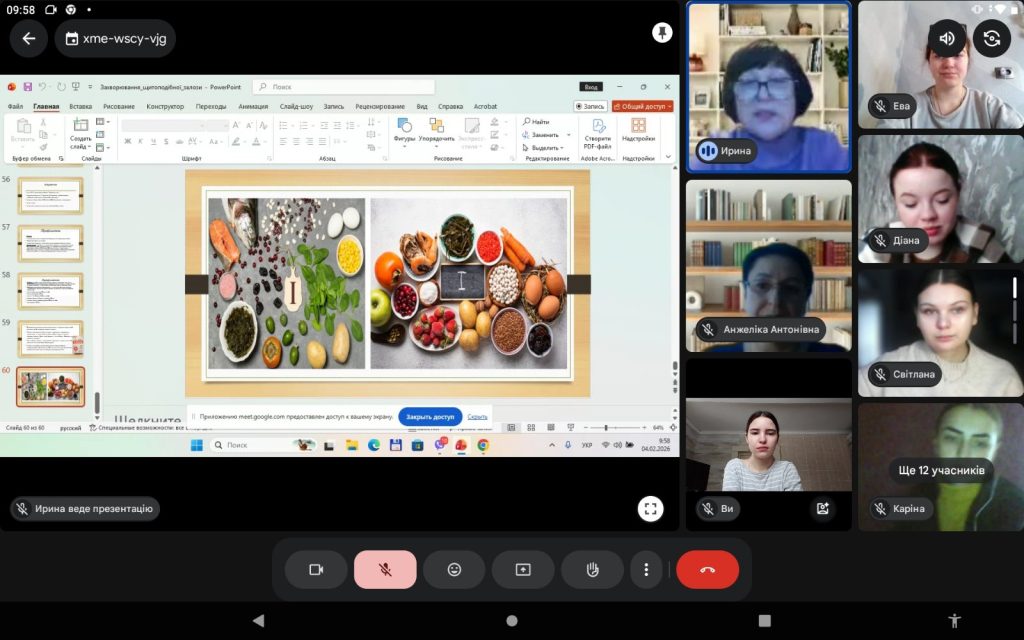Switch the camera view
1024x640 pixels.
tap(992, 39)
